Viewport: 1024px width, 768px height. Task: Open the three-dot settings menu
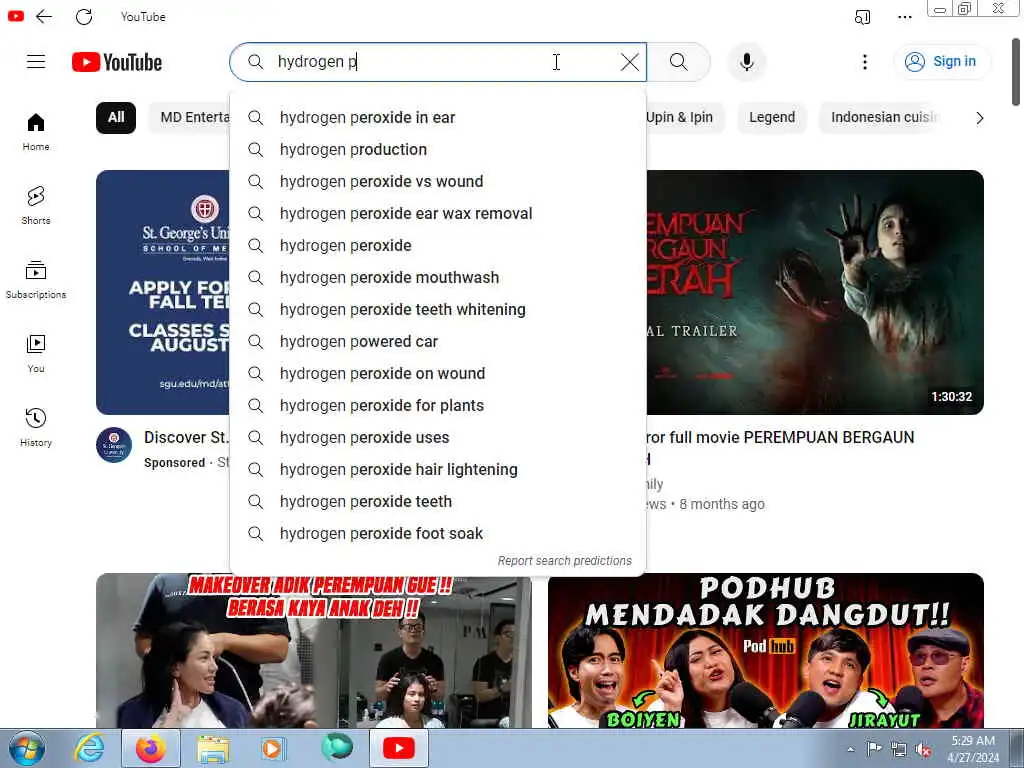(865, 62)
